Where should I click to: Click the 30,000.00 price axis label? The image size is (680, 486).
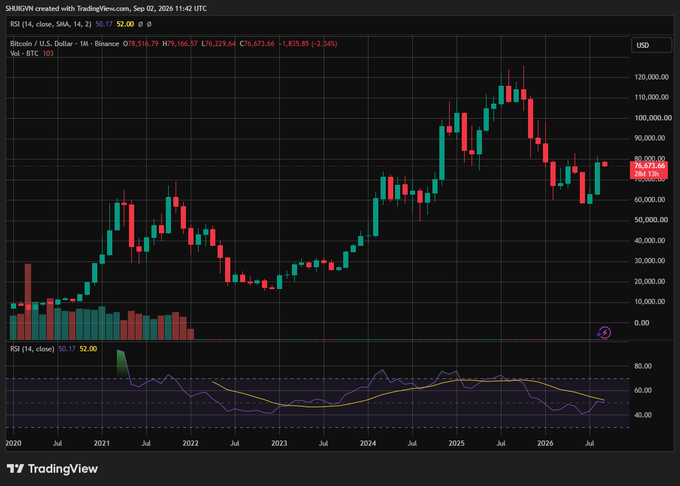tap(650, 261)
